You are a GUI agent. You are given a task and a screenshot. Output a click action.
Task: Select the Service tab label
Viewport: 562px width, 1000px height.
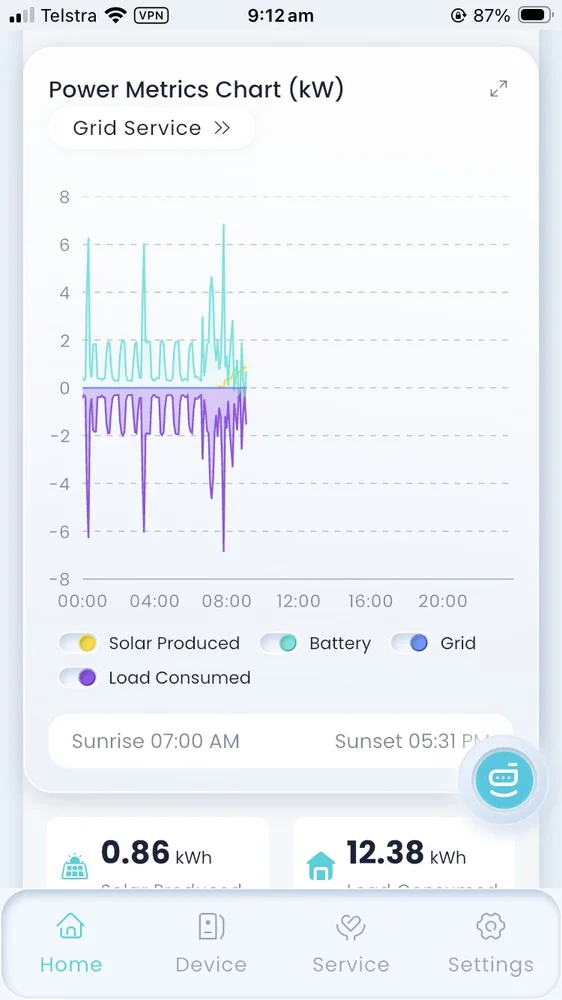coord(350,964)
